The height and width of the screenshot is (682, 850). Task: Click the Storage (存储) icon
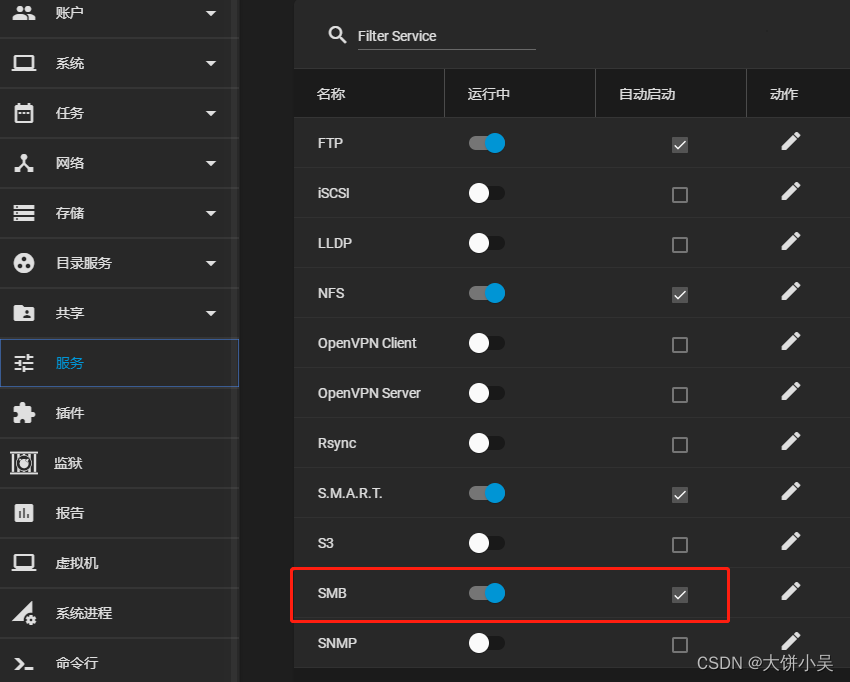(24, 213)
